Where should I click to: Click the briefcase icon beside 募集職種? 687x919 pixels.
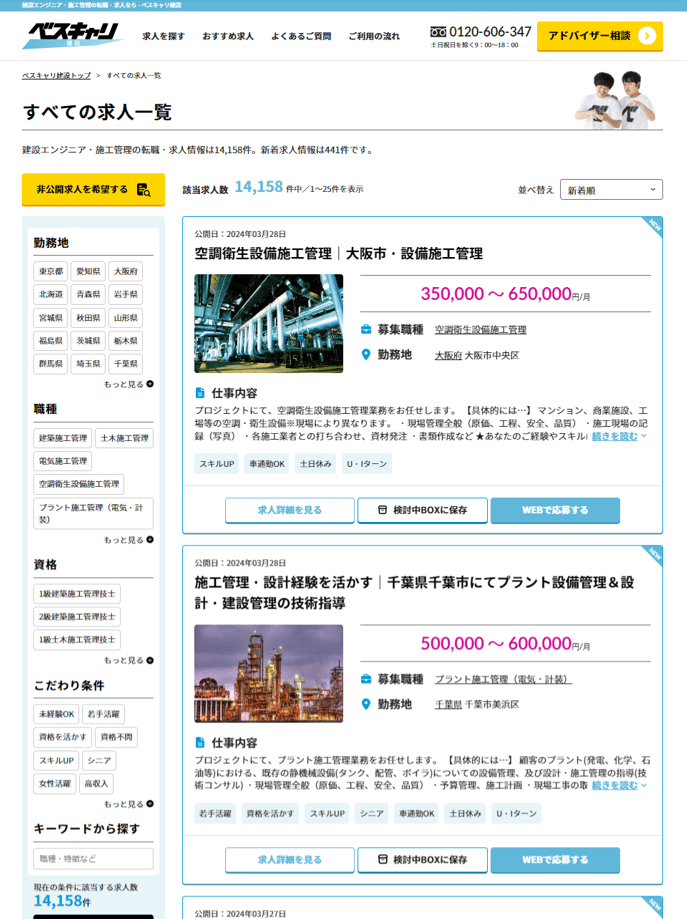coord(366,329)
